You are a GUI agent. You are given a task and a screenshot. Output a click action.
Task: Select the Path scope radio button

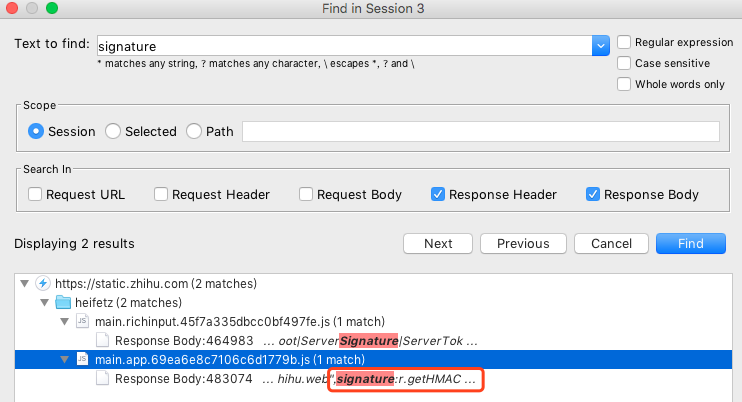tap(194, 131)
